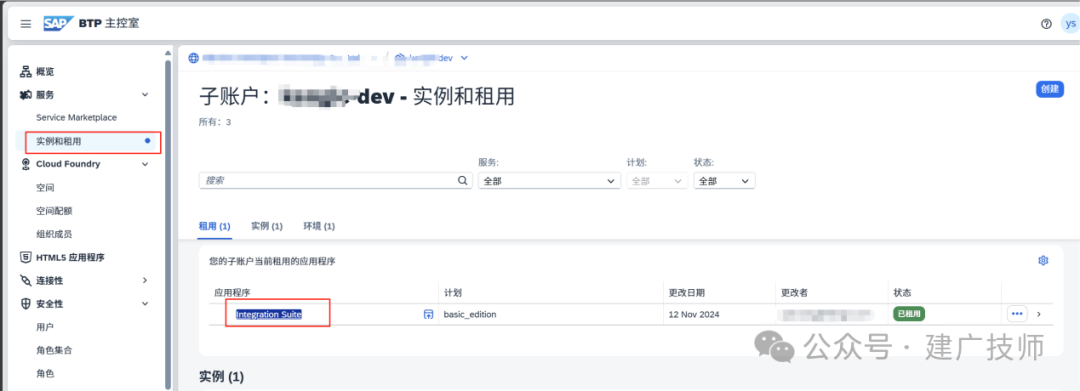
Task: Open 用户 under 安全性
Action: (45, 327)
